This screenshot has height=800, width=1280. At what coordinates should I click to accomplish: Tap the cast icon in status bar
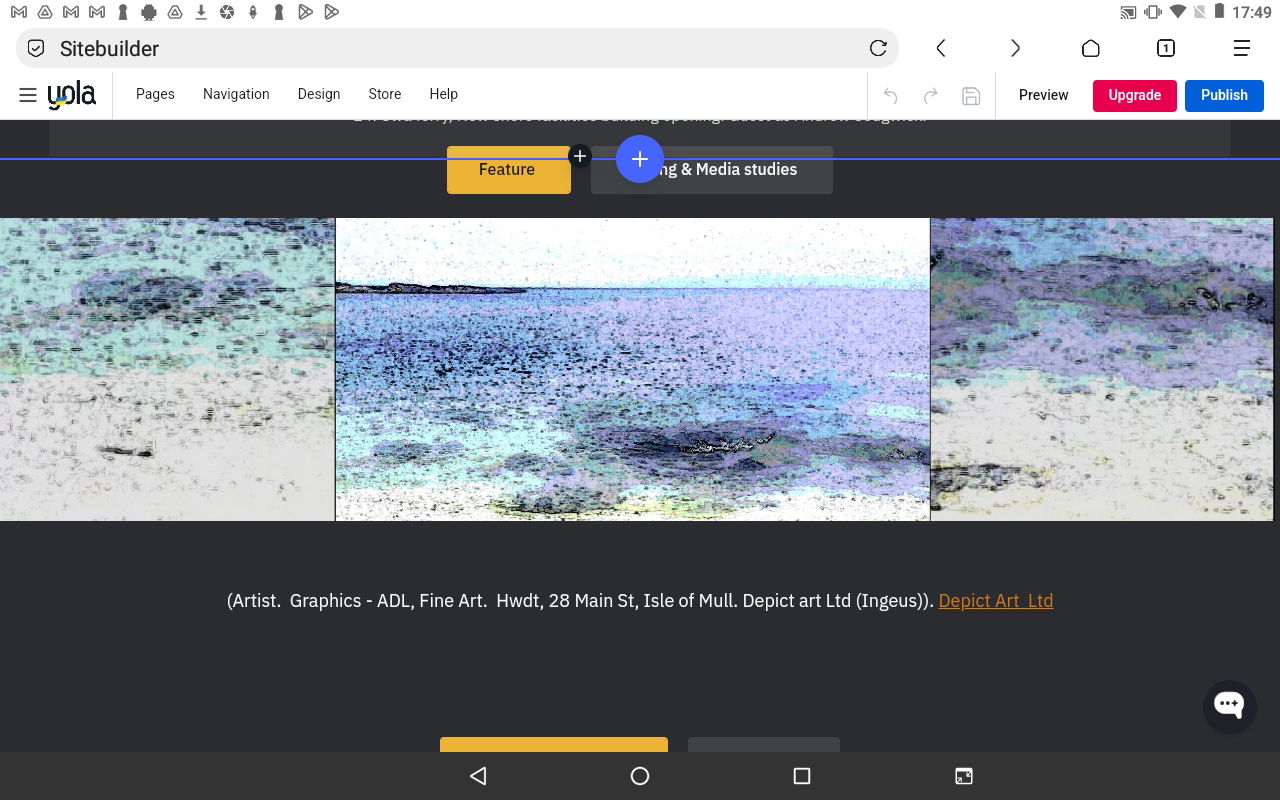1128,12
